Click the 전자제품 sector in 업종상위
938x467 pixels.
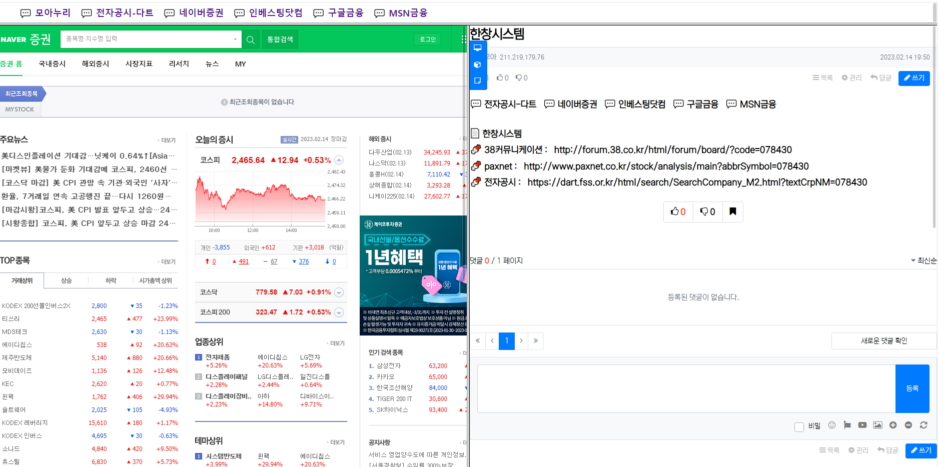(x=218, y=356)
